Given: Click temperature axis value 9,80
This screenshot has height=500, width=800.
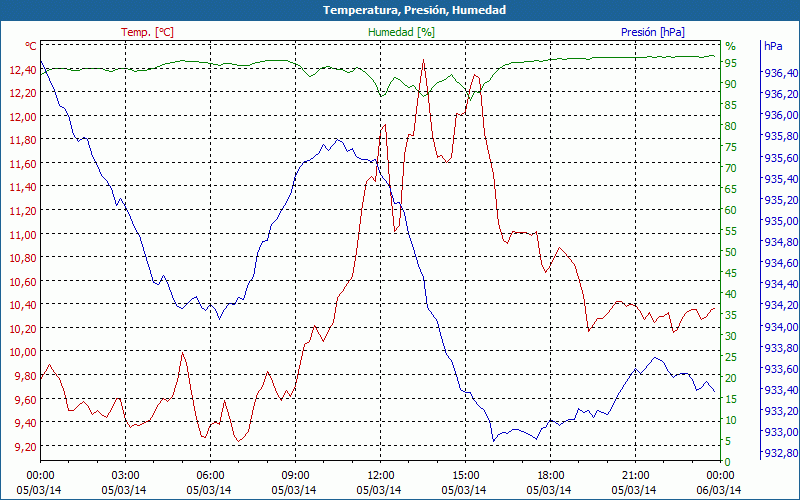Looking at the screenshot, I should [25, 376].
